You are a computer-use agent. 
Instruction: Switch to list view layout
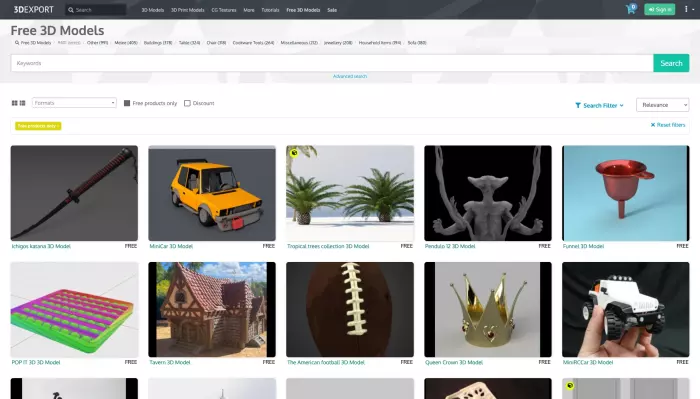(22, 103)
